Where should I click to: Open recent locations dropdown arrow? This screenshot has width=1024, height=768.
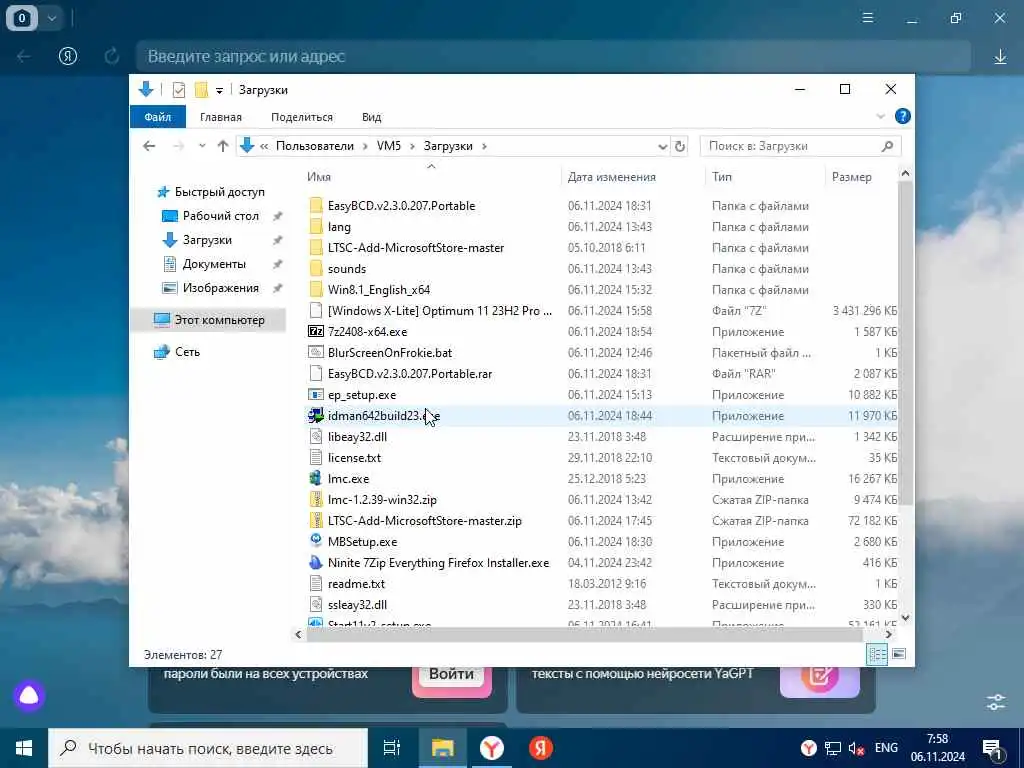click(202, 146)
